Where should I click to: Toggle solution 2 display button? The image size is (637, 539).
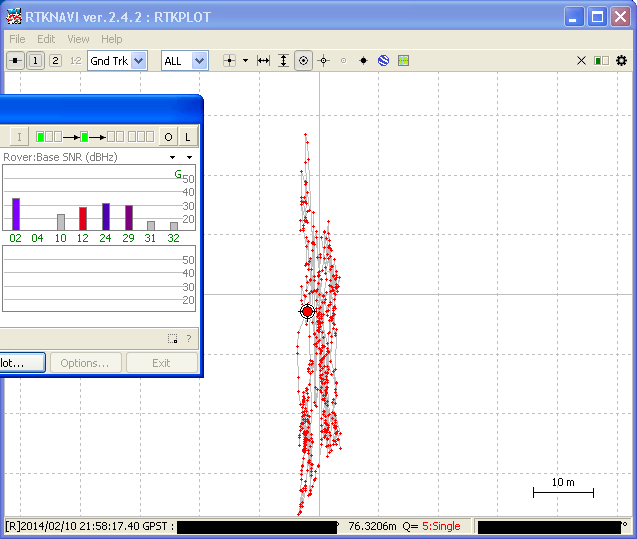coord(55,61)
